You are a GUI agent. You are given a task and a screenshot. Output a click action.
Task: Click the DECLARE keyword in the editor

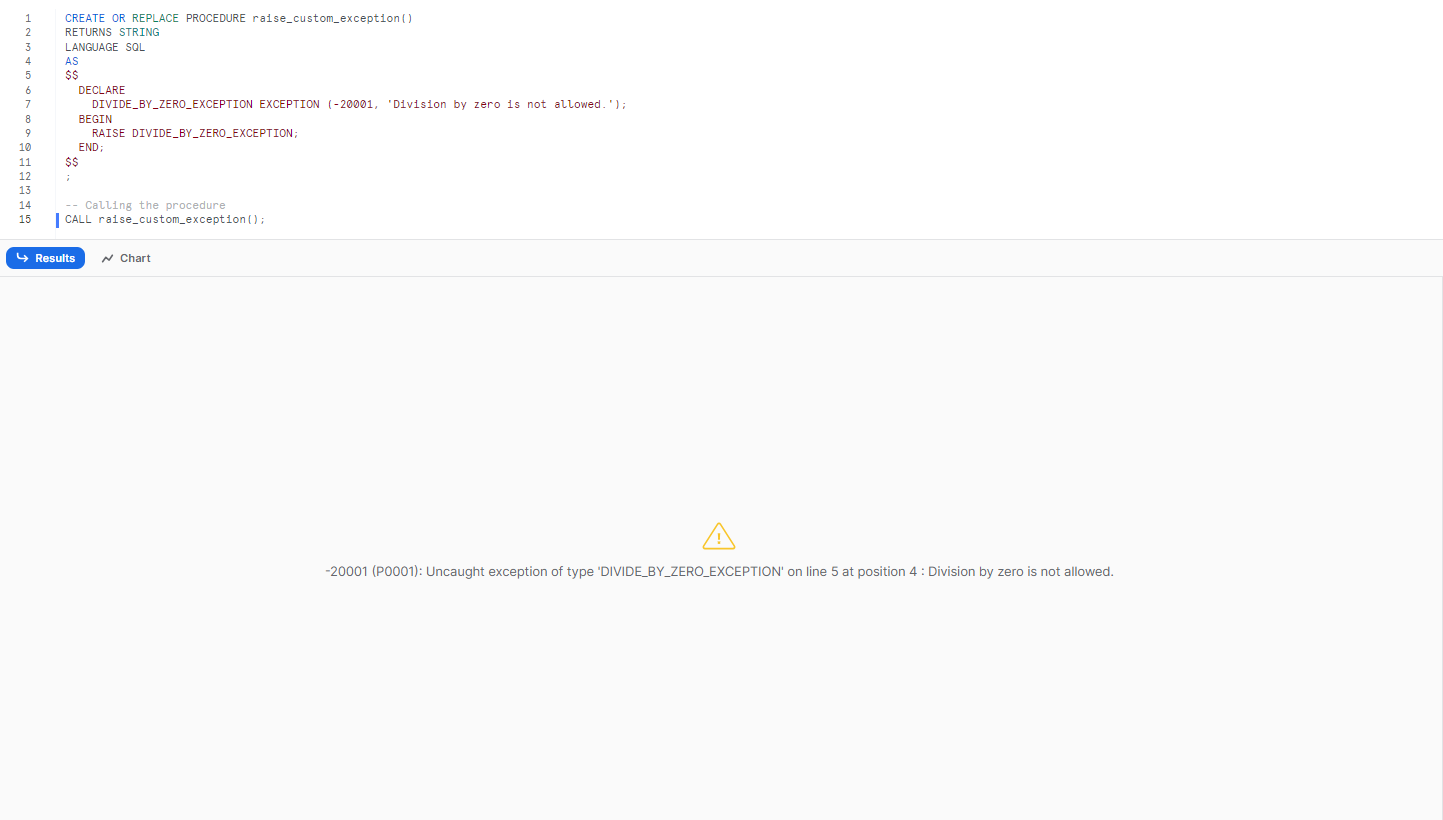pos(101,89)
